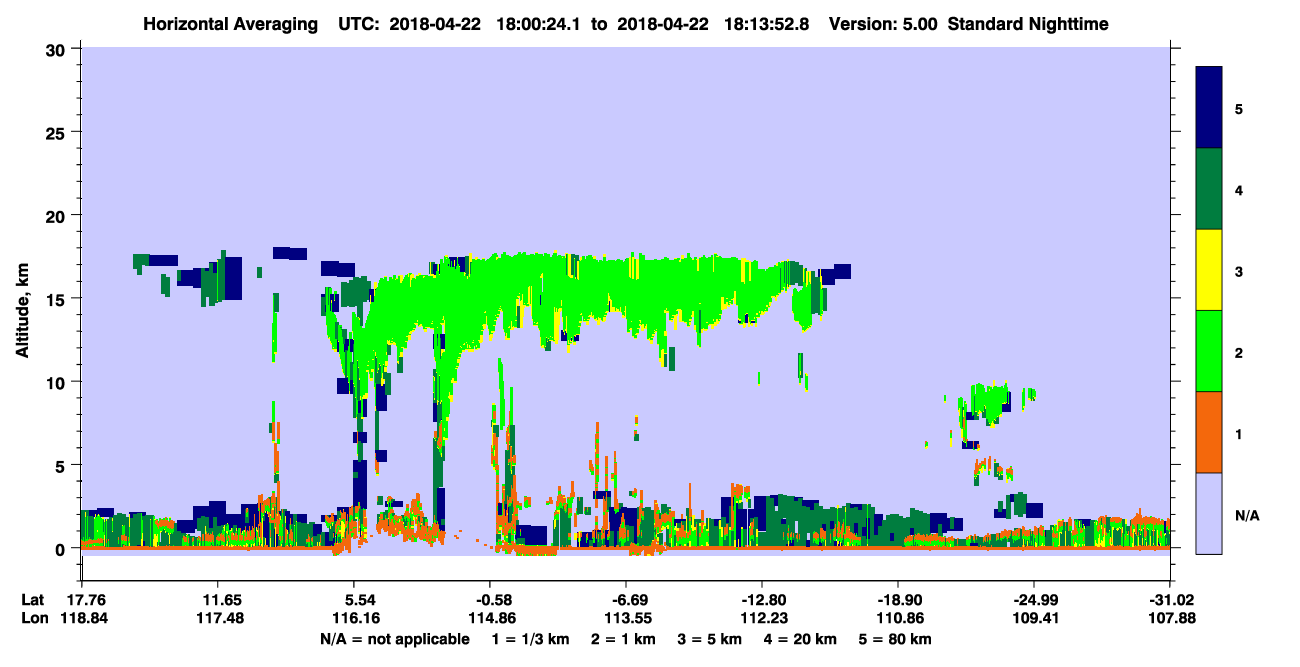Click the latitude value -0.58
This screenshot has width=1300, height=667.
click(x=489, y=600)
